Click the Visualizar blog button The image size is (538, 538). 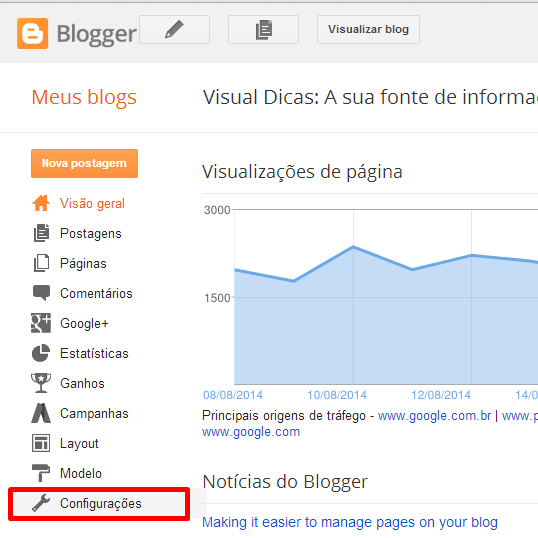coord(369,30)
